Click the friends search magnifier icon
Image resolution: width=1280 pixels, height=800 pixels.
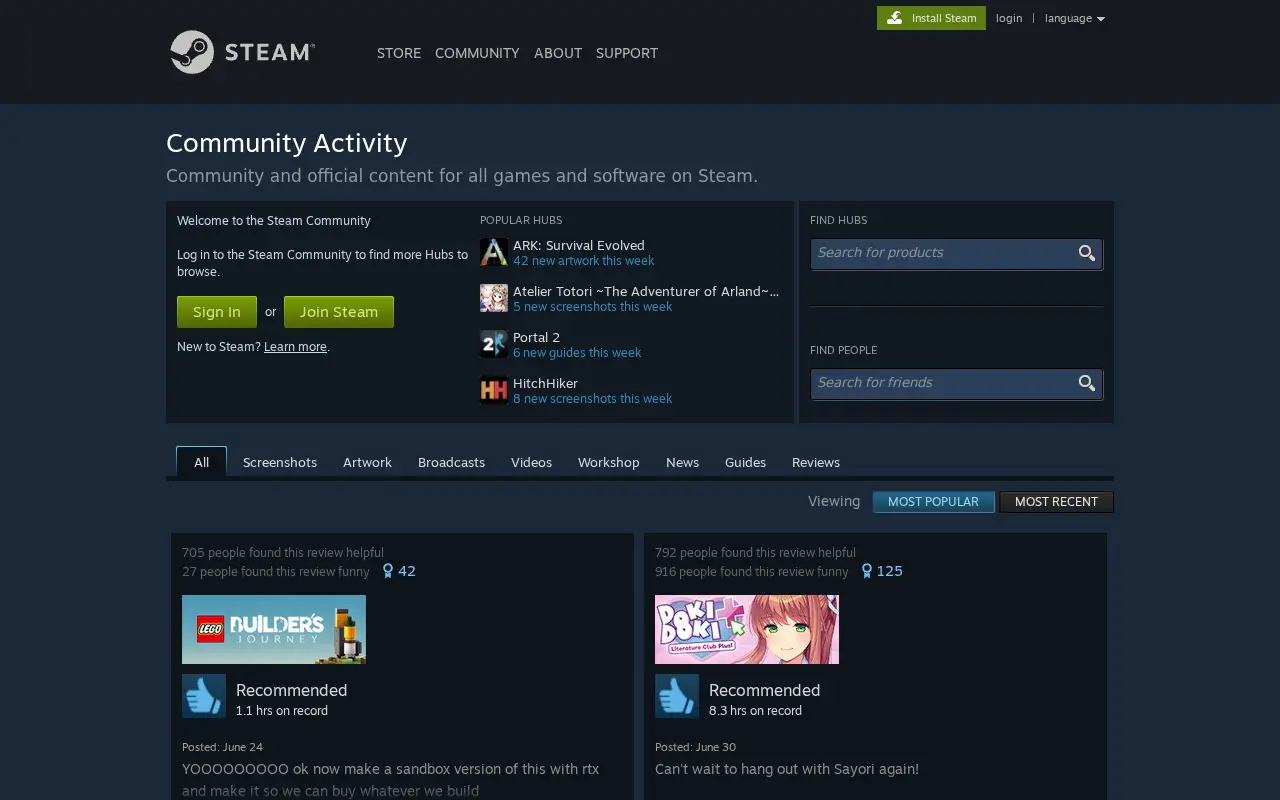[1087, 383]
